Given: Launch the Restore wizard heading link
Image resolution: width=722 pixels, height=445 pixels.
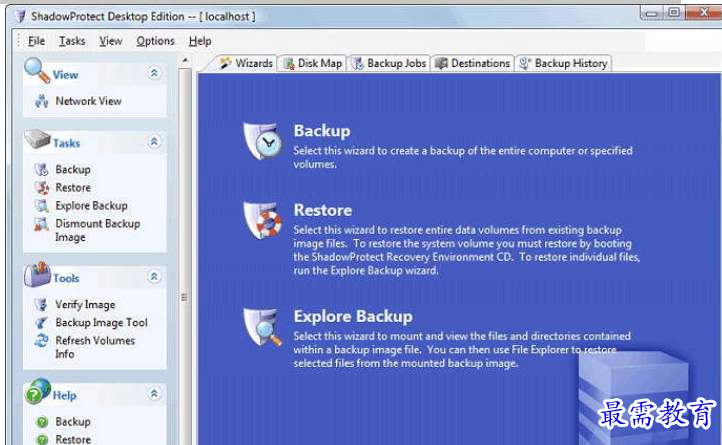Looking at the screenshot, I should [323, 210].
